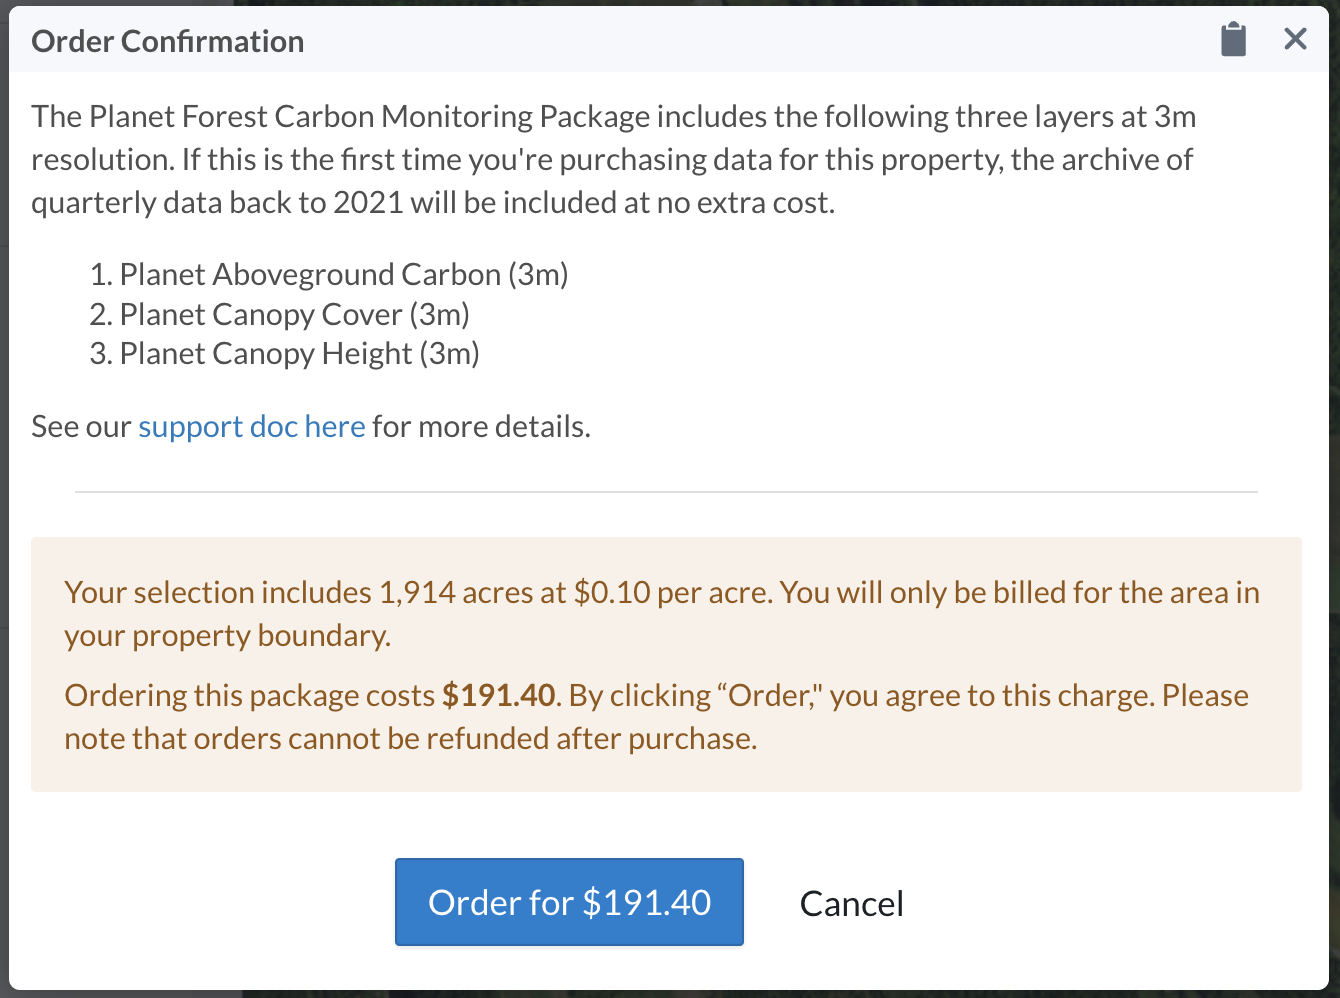The image size is (1340, 998).
Task: Click empty area of dialog header bar
Action: (x=760, y=40)
